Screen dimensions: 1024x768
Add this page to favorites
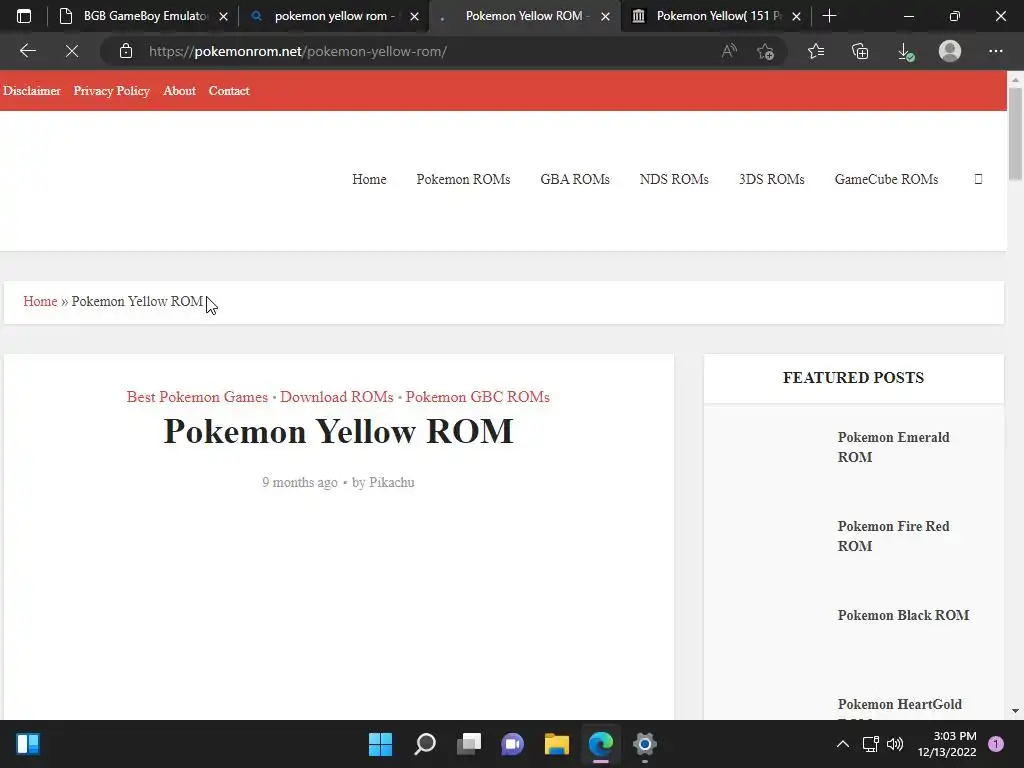pyautogui.click(x=765, y=51)
